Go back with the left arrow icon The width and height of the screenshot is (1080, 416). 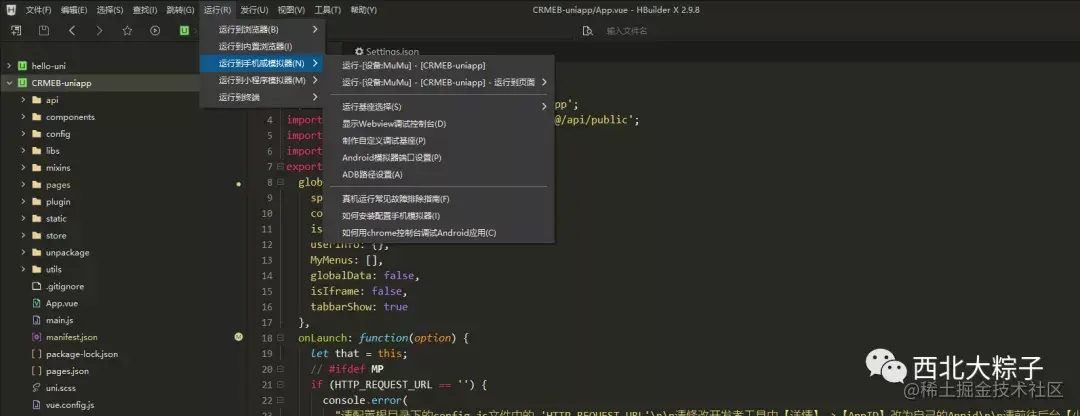[x=72, y=30]
